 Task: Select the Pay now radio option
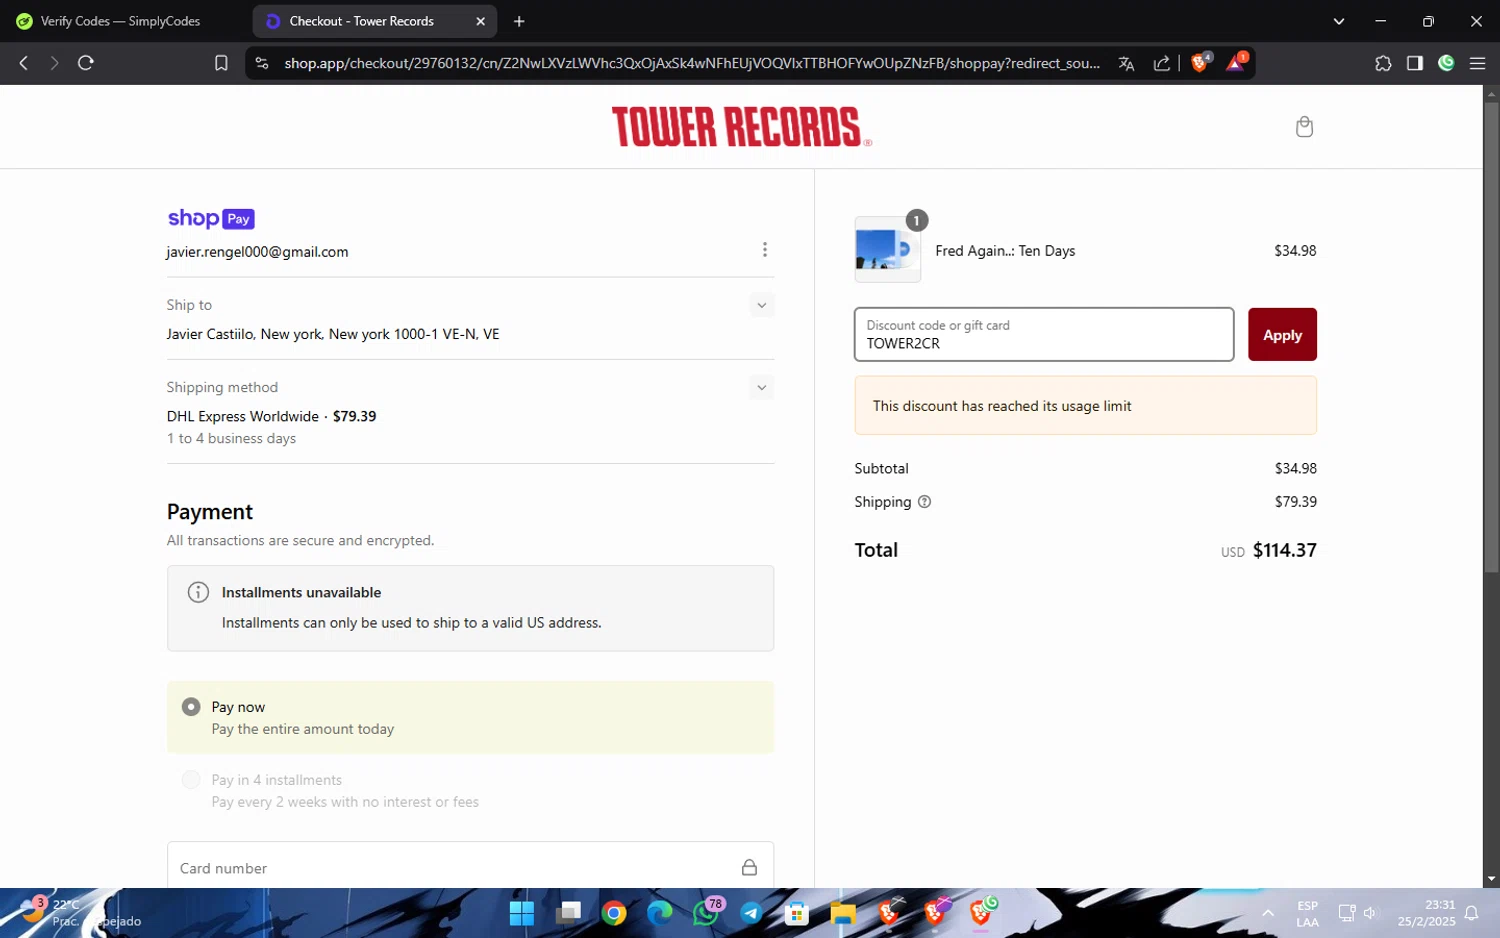tap(191, 707)
